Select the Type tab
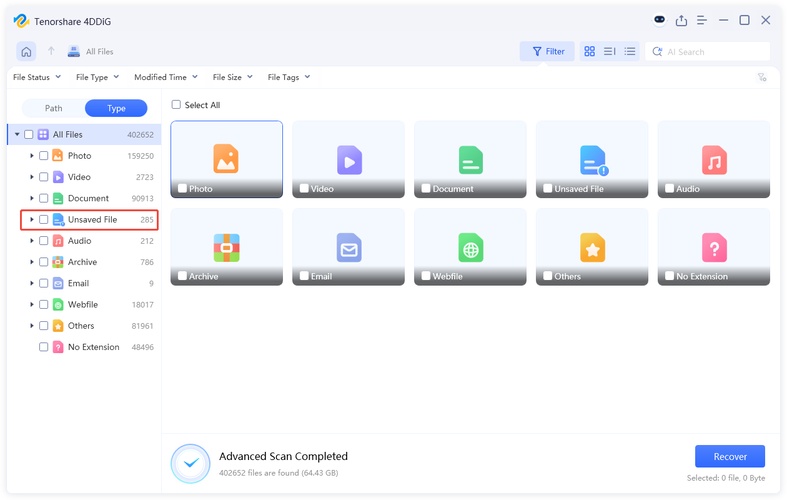 coord(116,108)
